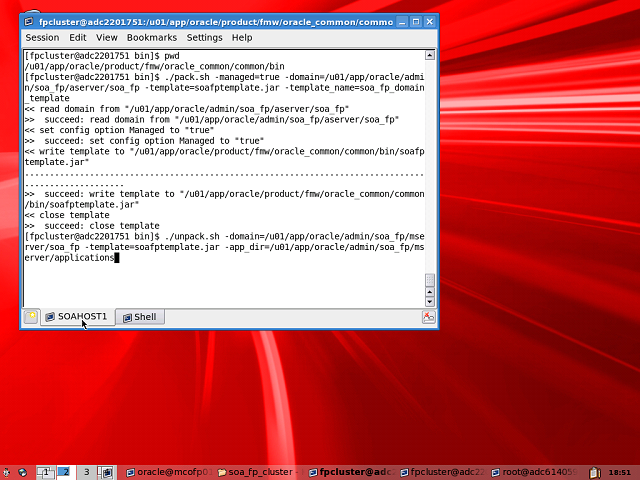Open the Settings menu
This screenshot has width=640, height=480.
tap(204, 38)
